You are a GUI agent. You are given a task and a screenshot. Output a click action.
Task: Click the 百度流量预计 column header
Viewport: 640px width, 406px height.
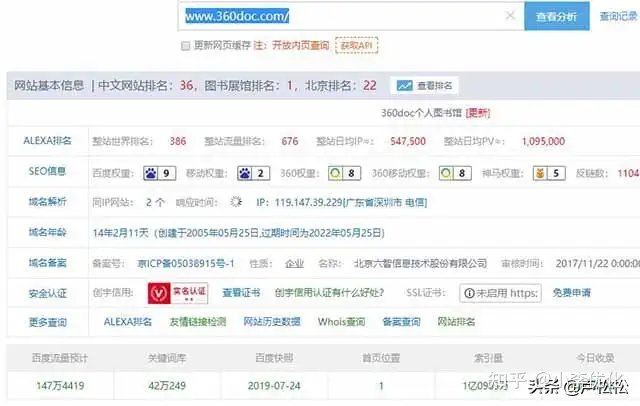point(60,358)
